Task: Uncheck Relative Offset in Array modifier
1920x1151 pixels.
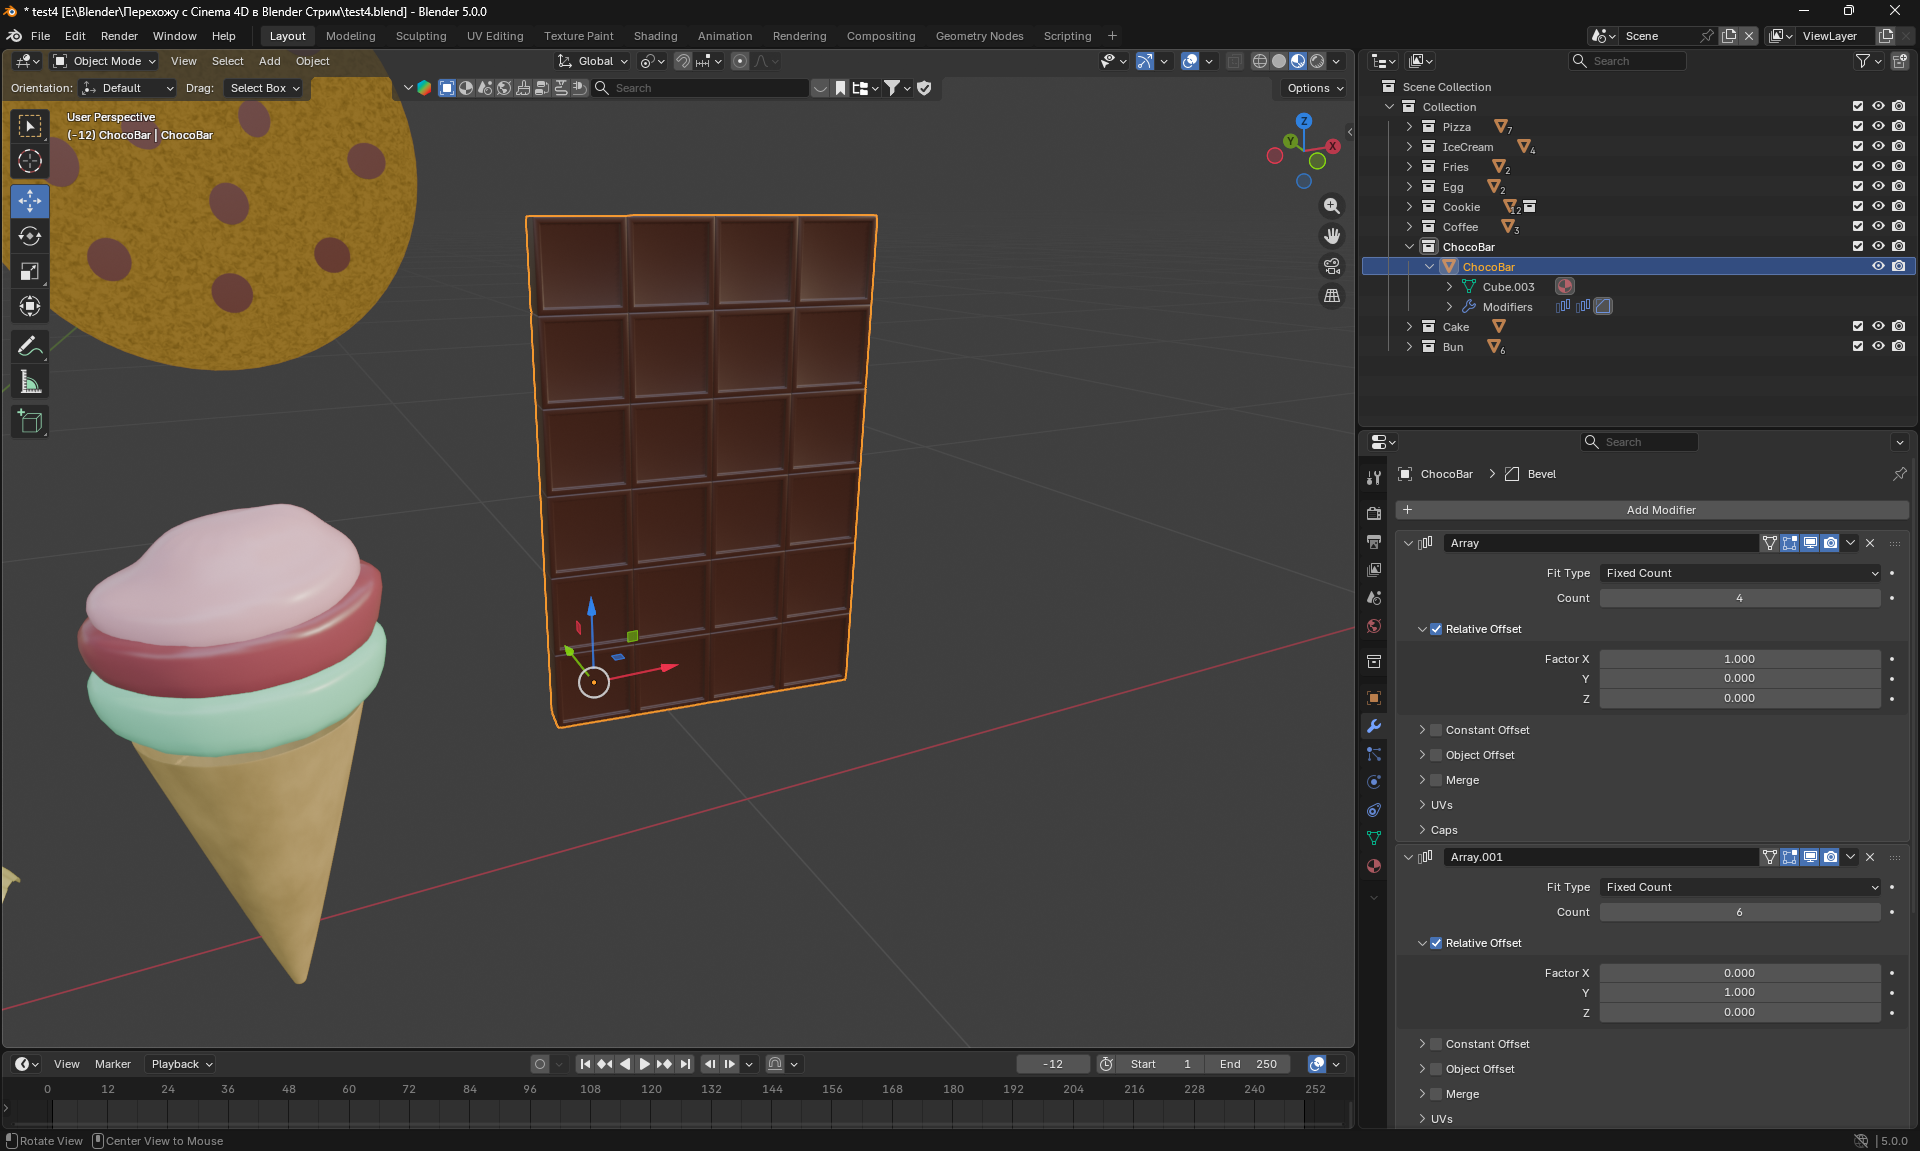Action: 1436,629
